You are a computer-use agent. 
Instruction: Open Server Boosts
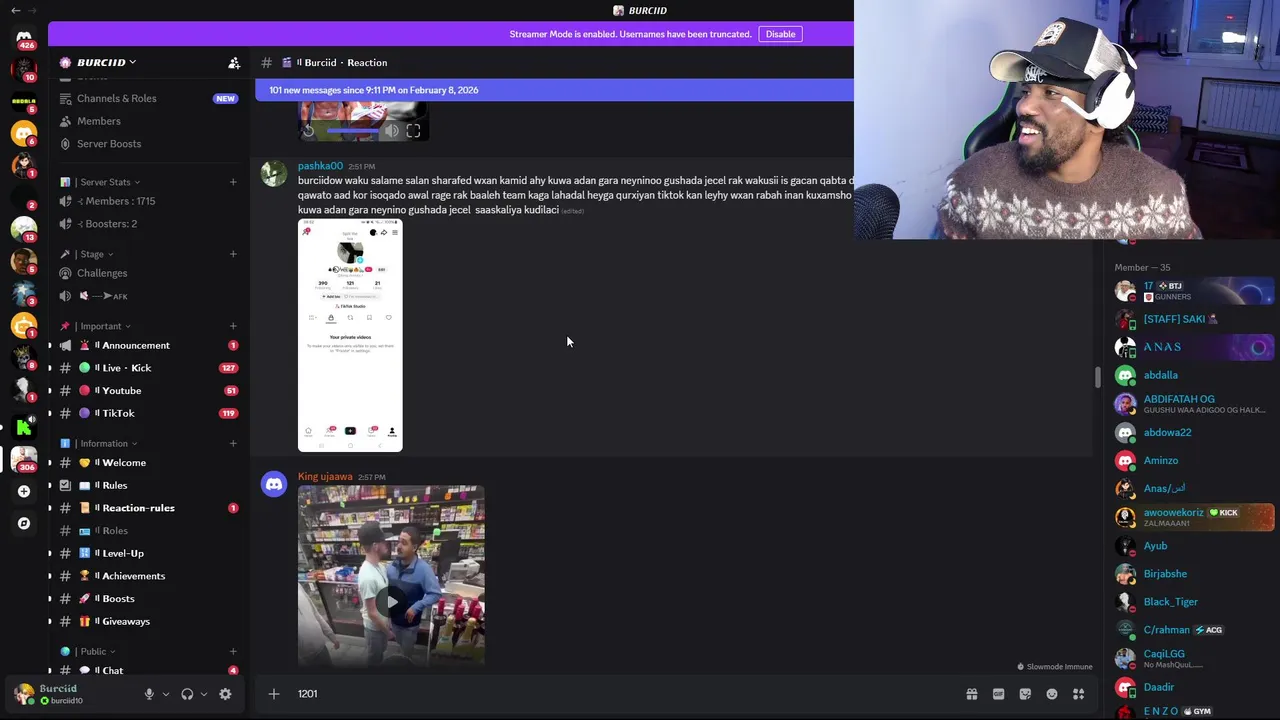pos(148,144)
